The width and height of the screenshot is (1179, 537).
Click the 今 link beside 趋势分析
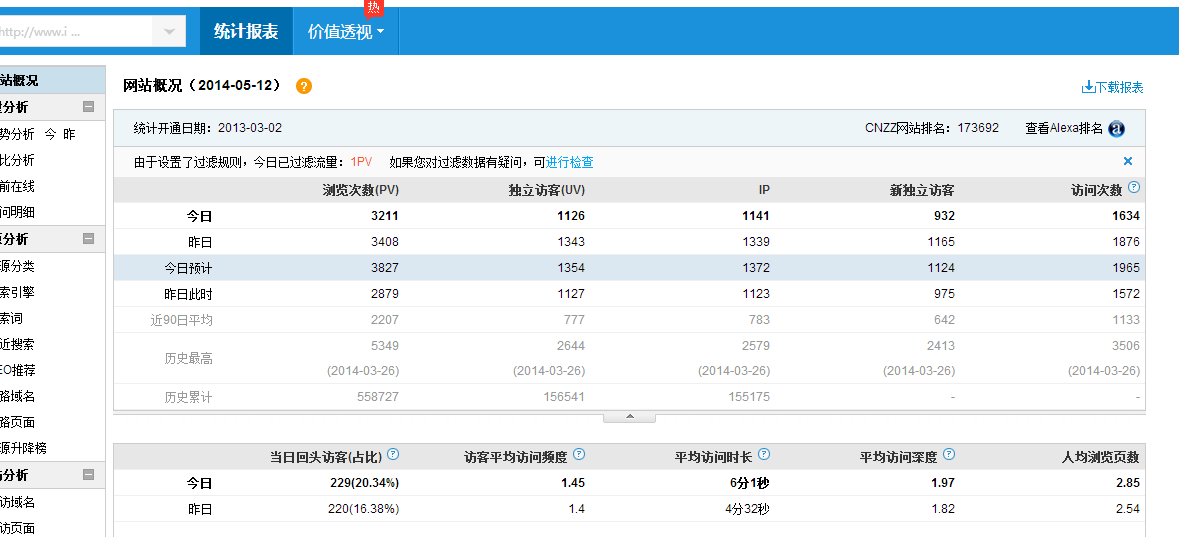pos(50,135)
